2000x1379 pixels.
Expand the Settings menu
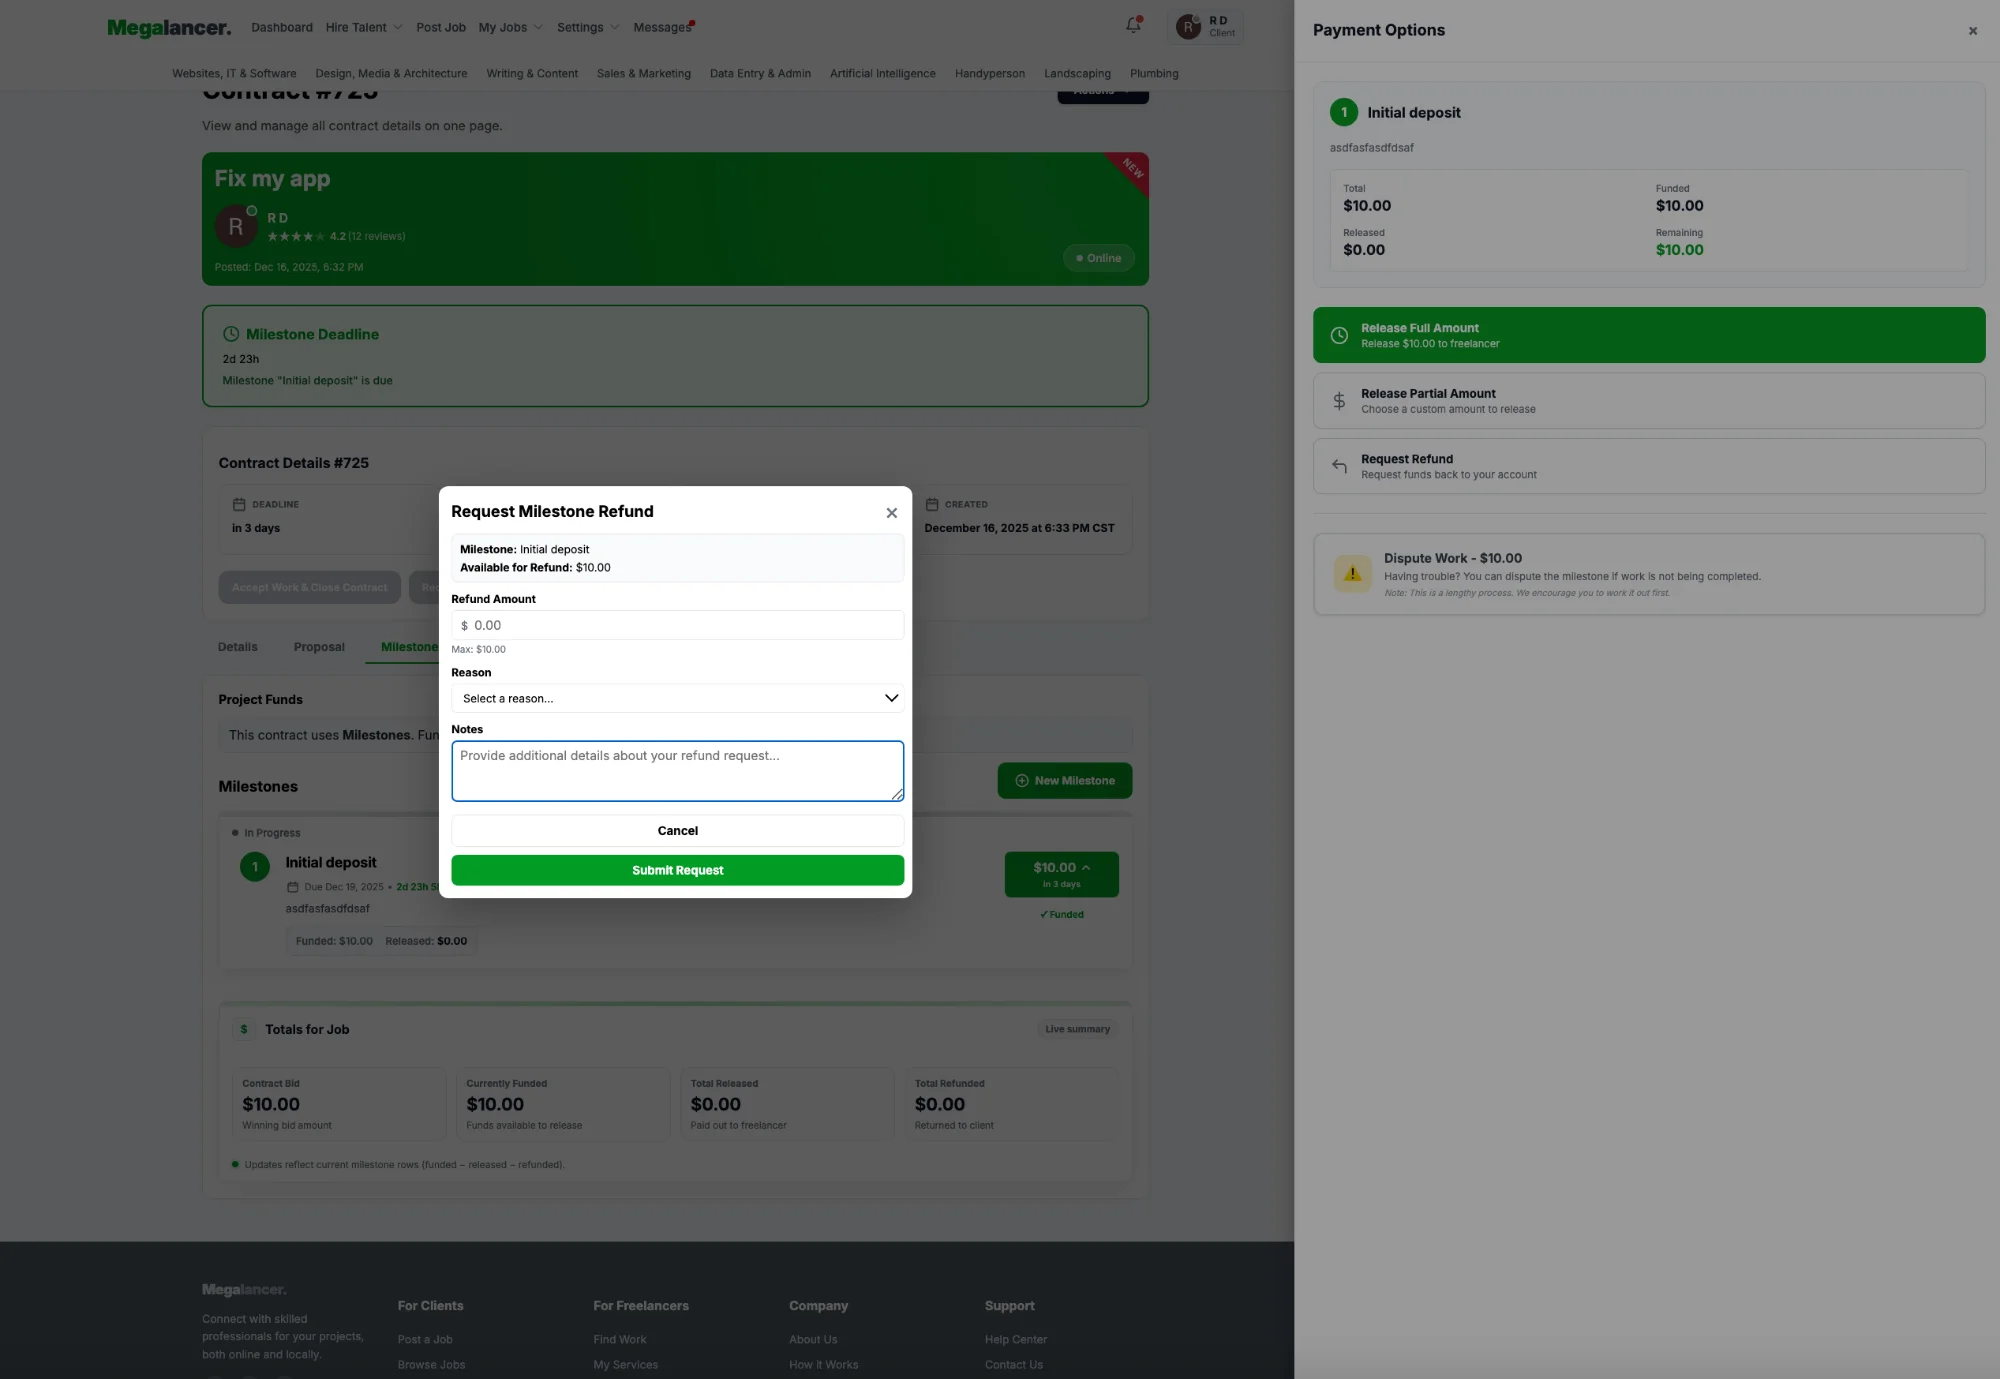[588, 27]
